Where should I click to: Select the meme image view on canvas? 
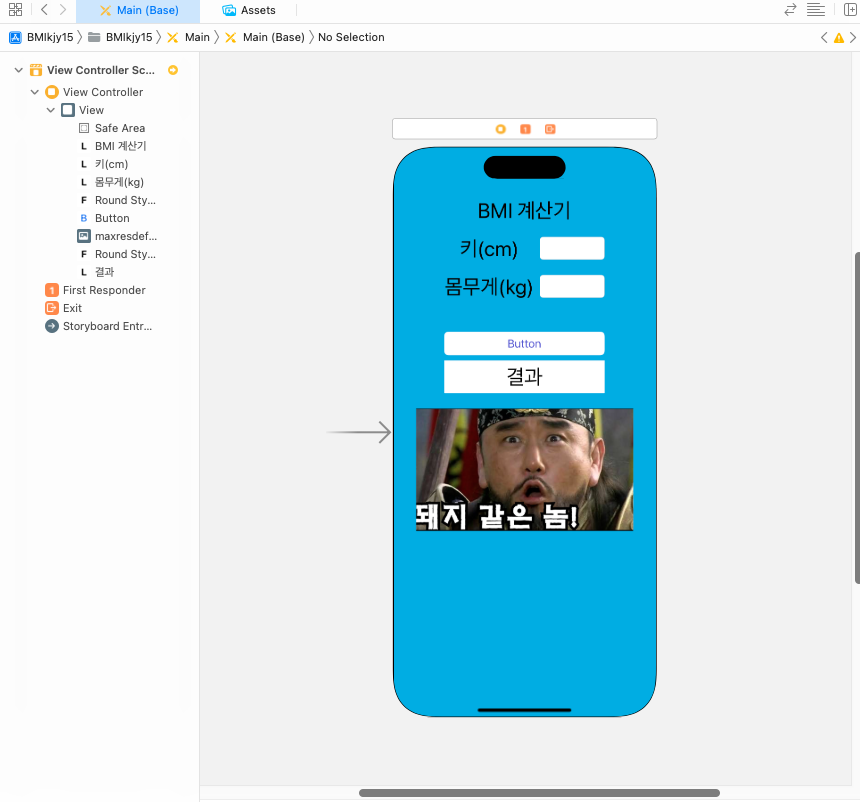point(524,470)
